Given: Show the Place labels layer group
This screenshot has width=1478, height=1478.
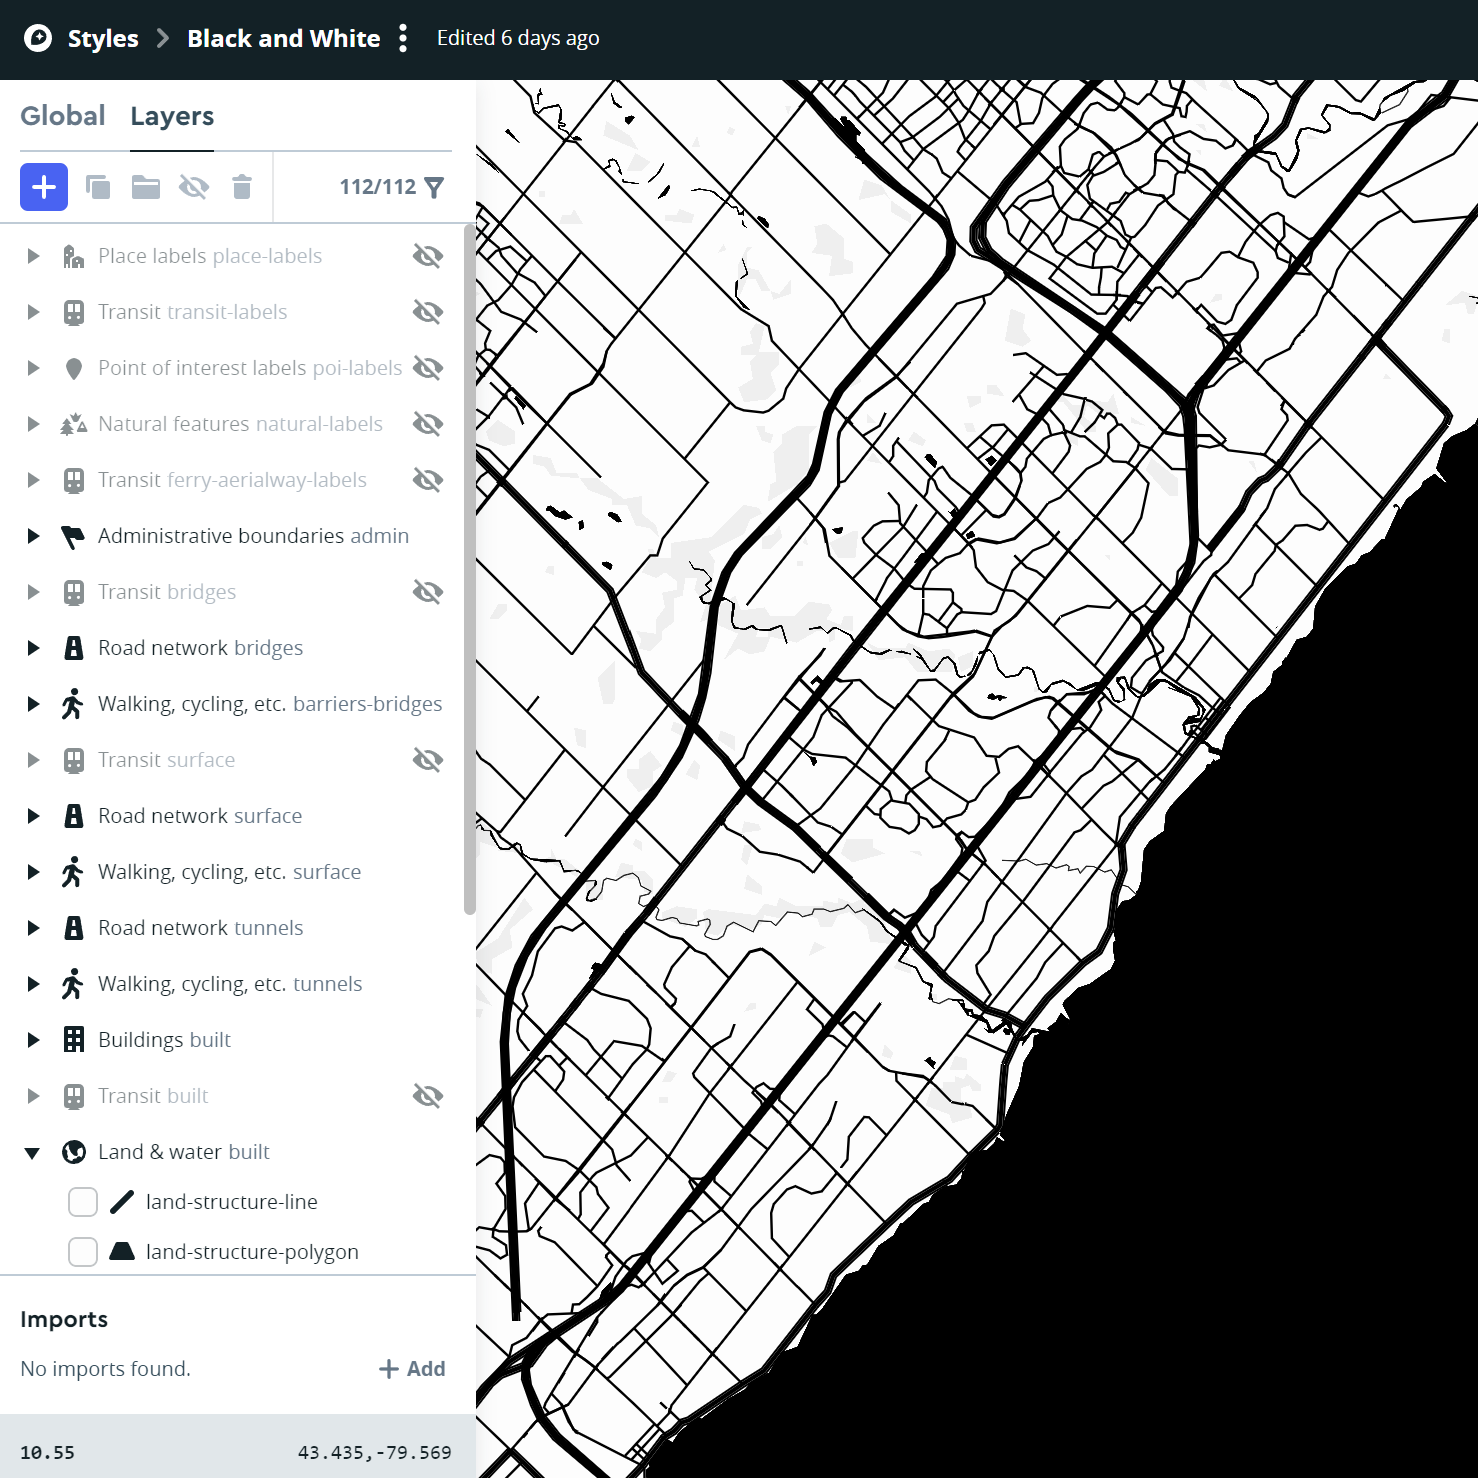Looking at the screenshot, I should coord(428,256).
